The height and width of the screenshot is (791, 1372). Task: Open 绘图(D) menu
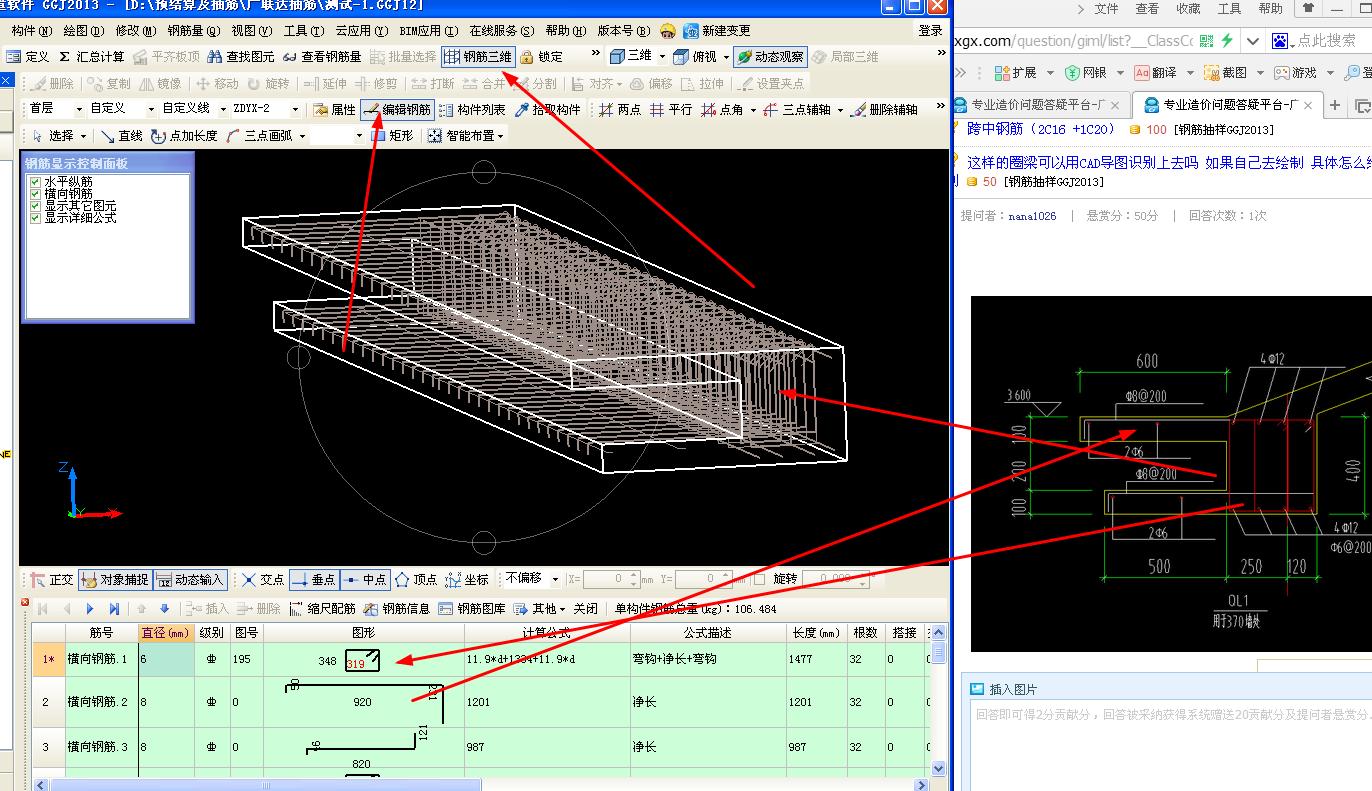[83, 31]
